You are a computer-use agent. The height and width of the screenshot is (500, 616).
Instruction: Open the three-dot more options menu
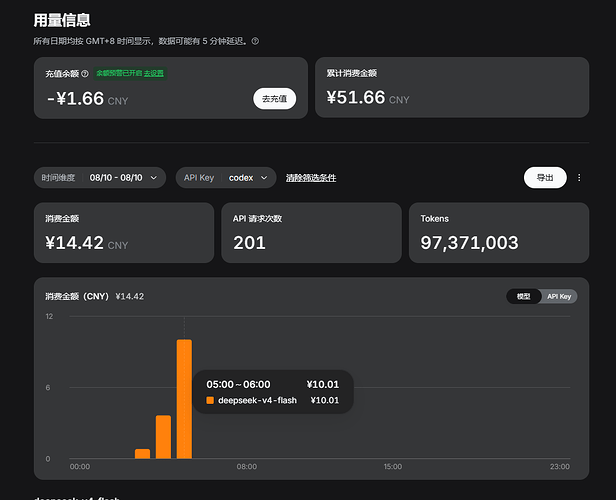point(579,178)
